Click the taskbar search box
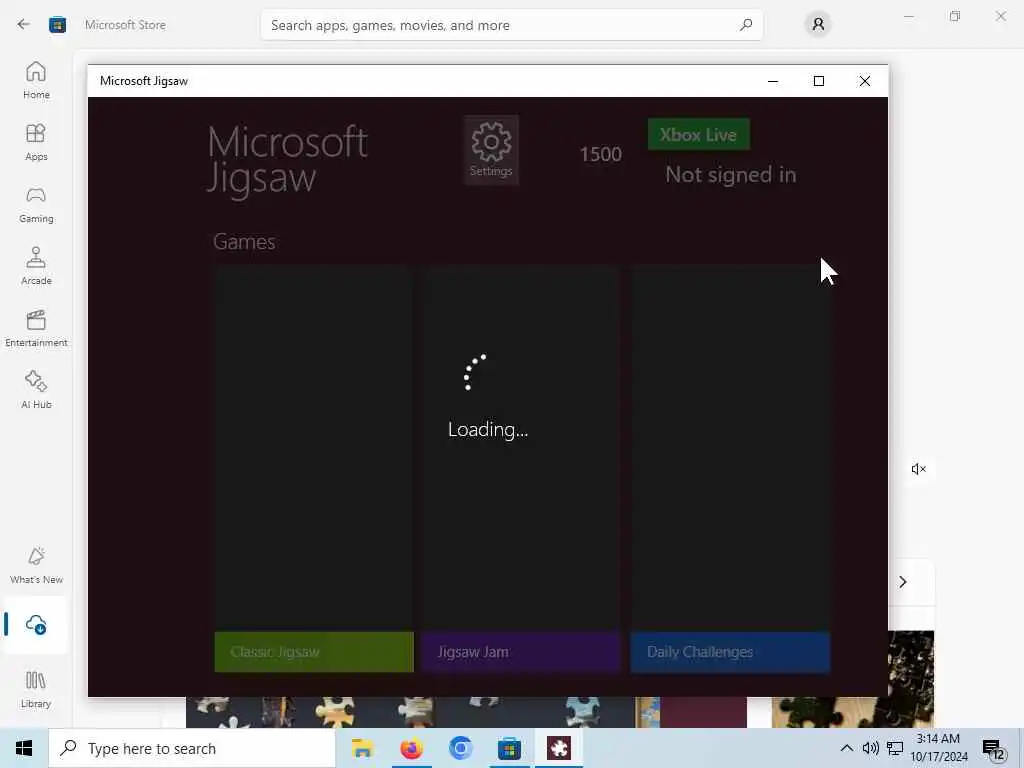This screenshot has height=768, width=1024. tap(191, 748)
